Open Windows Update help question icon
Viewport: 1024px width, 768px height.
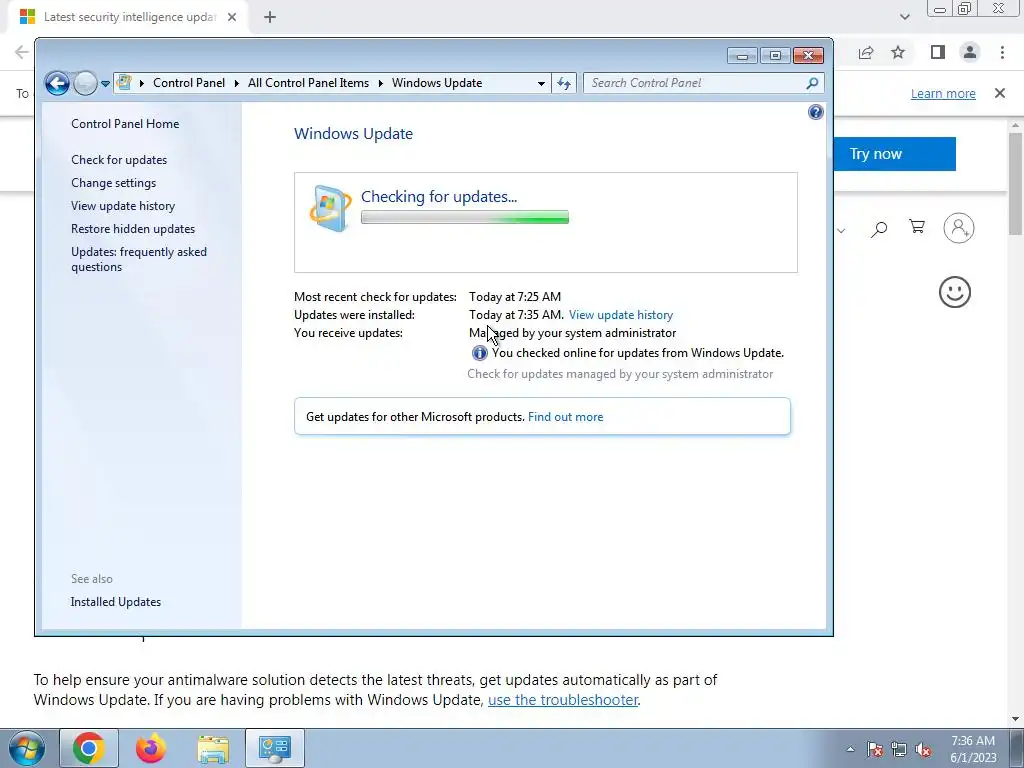[816, 112]
